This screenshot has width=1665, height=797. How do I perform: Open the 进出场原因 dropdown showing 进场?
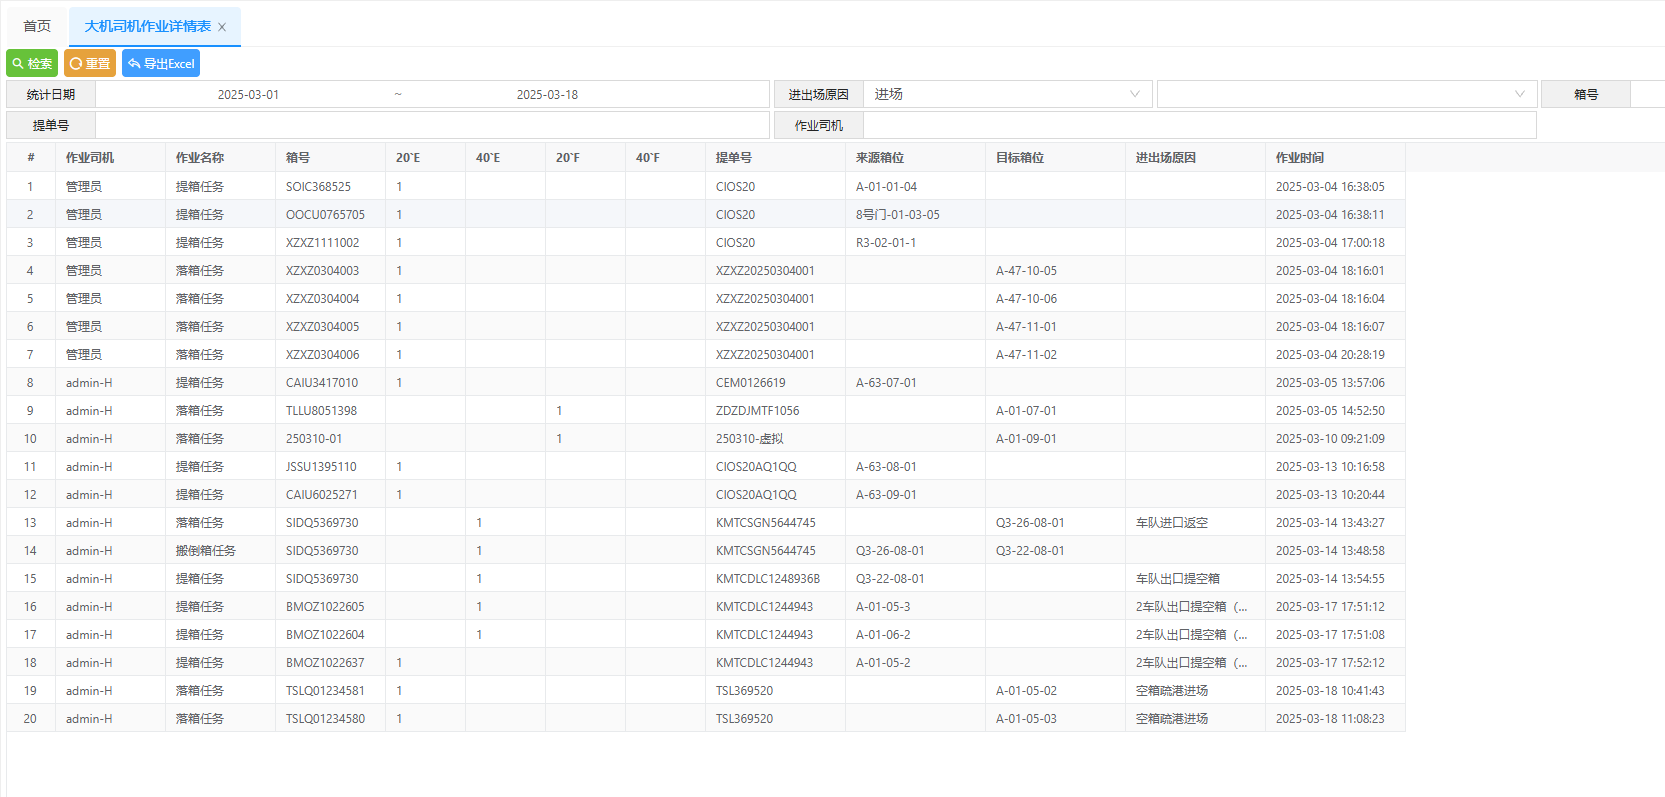[1006, 94]
